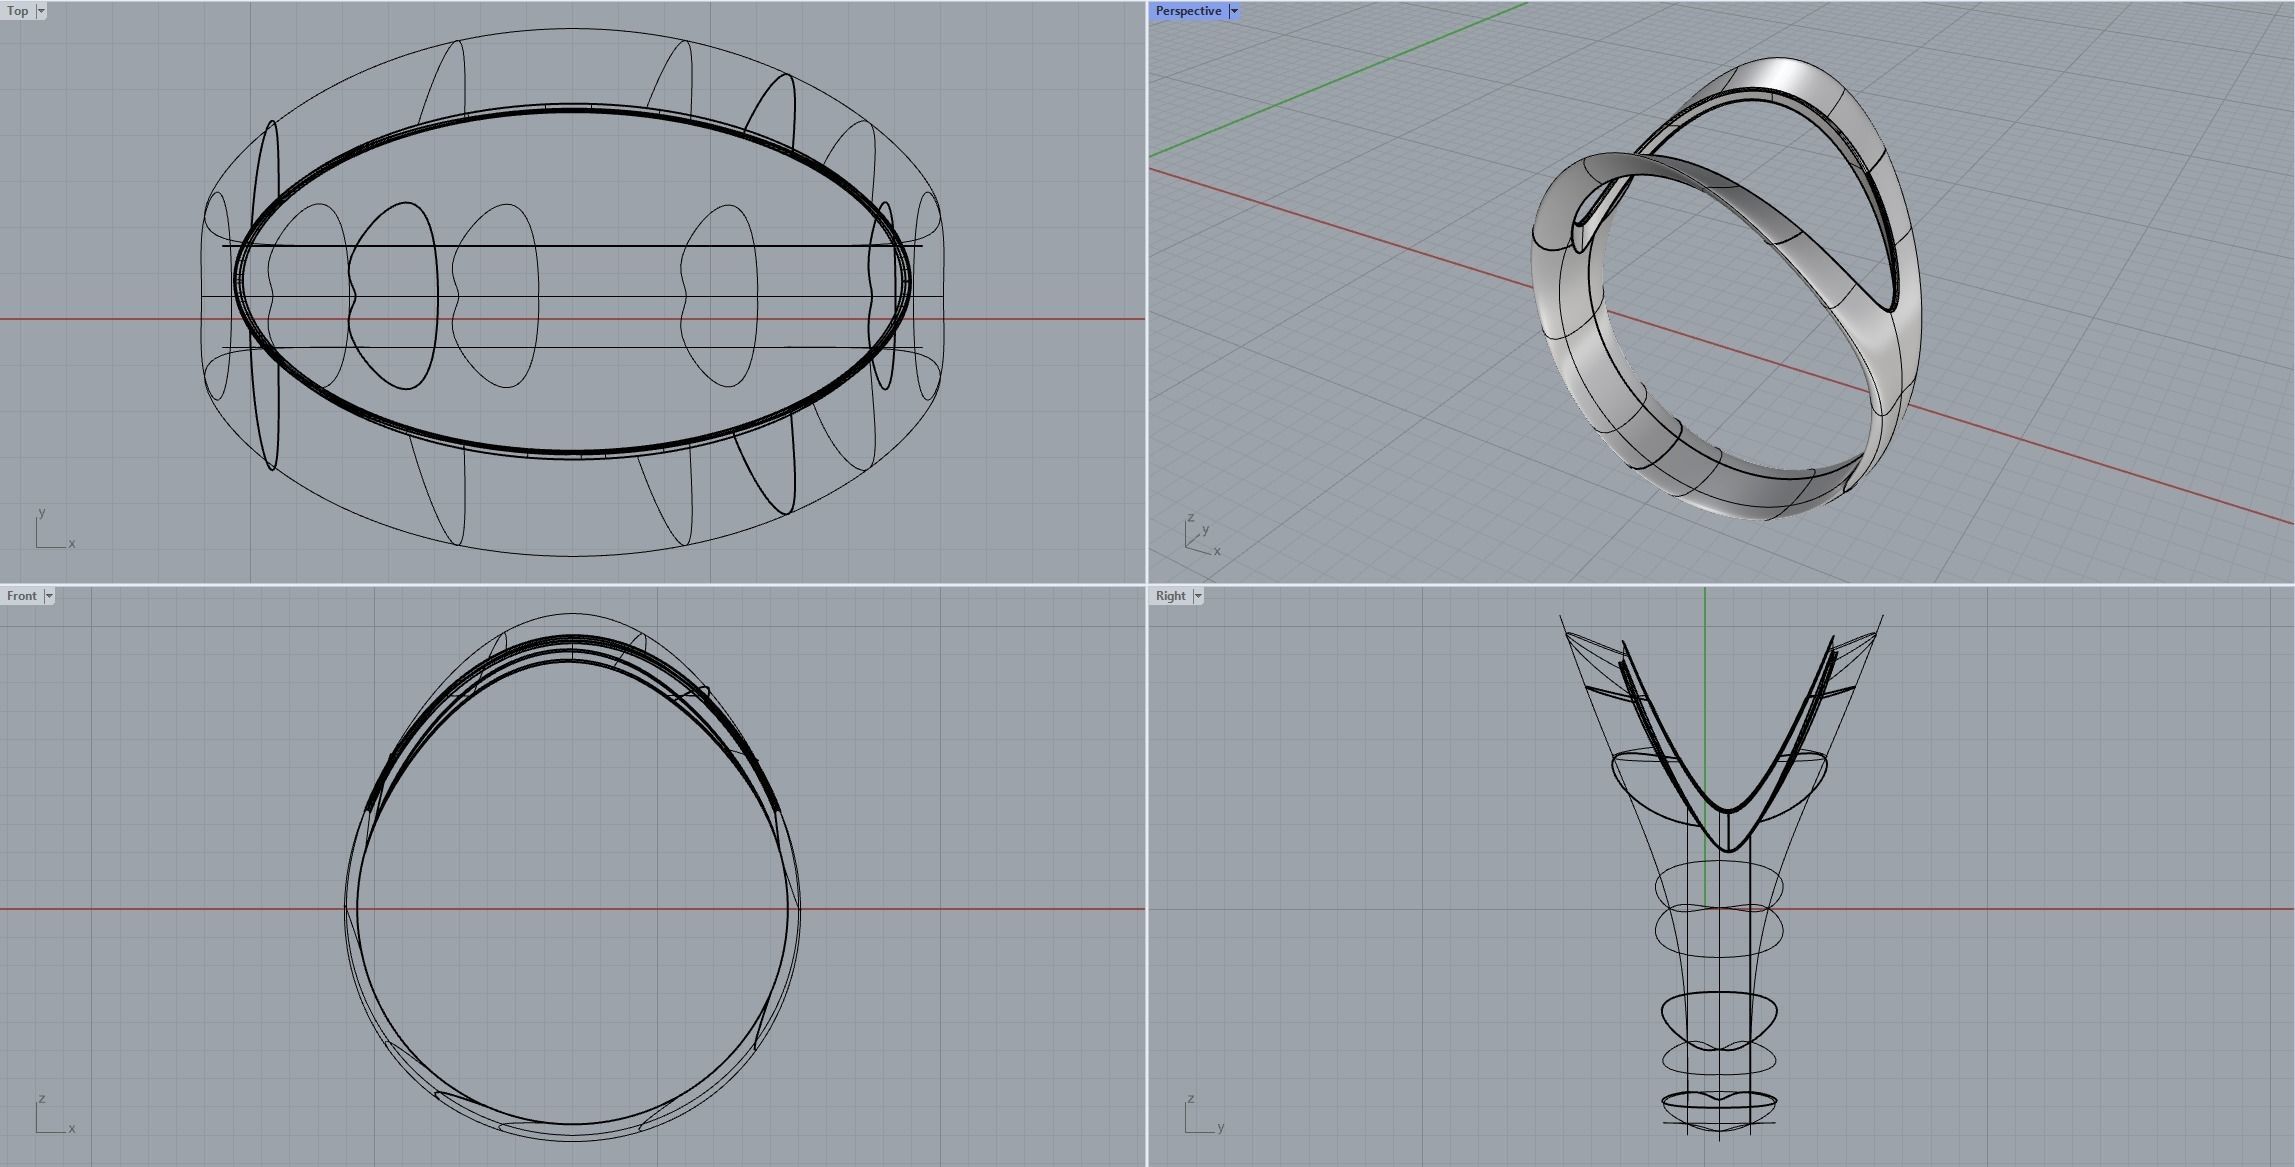Viewport: 2295px width, 1167px height.
Task: Click the world axis icon in Front viewport
Action: tap(55, 1114)
